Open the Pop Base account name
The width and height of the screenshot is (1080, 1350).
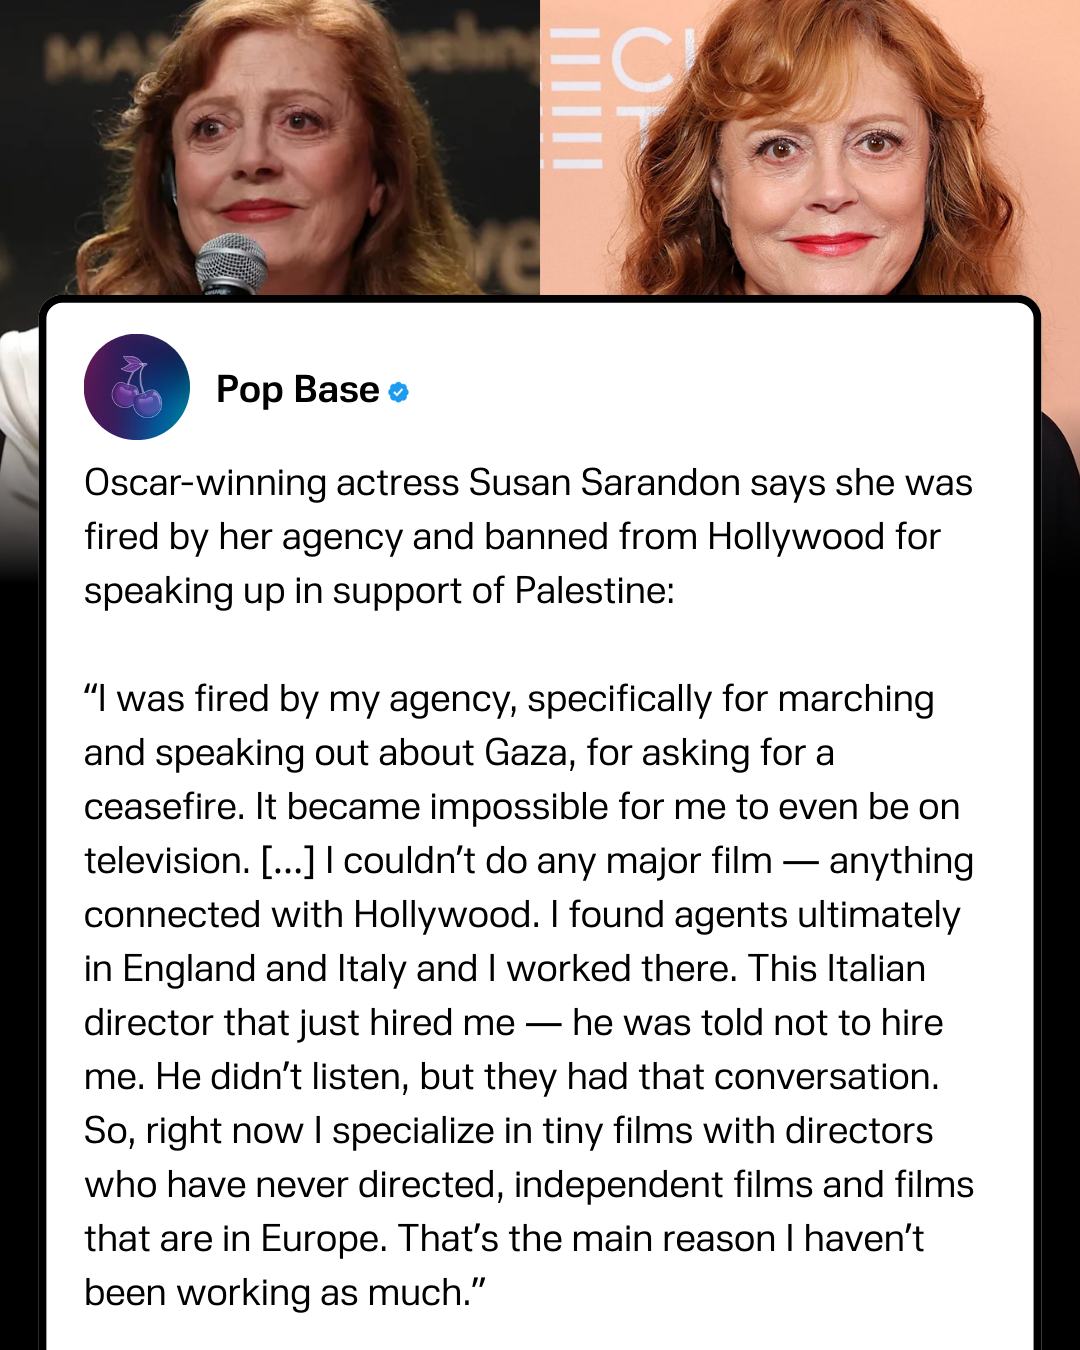pos(297,389)
